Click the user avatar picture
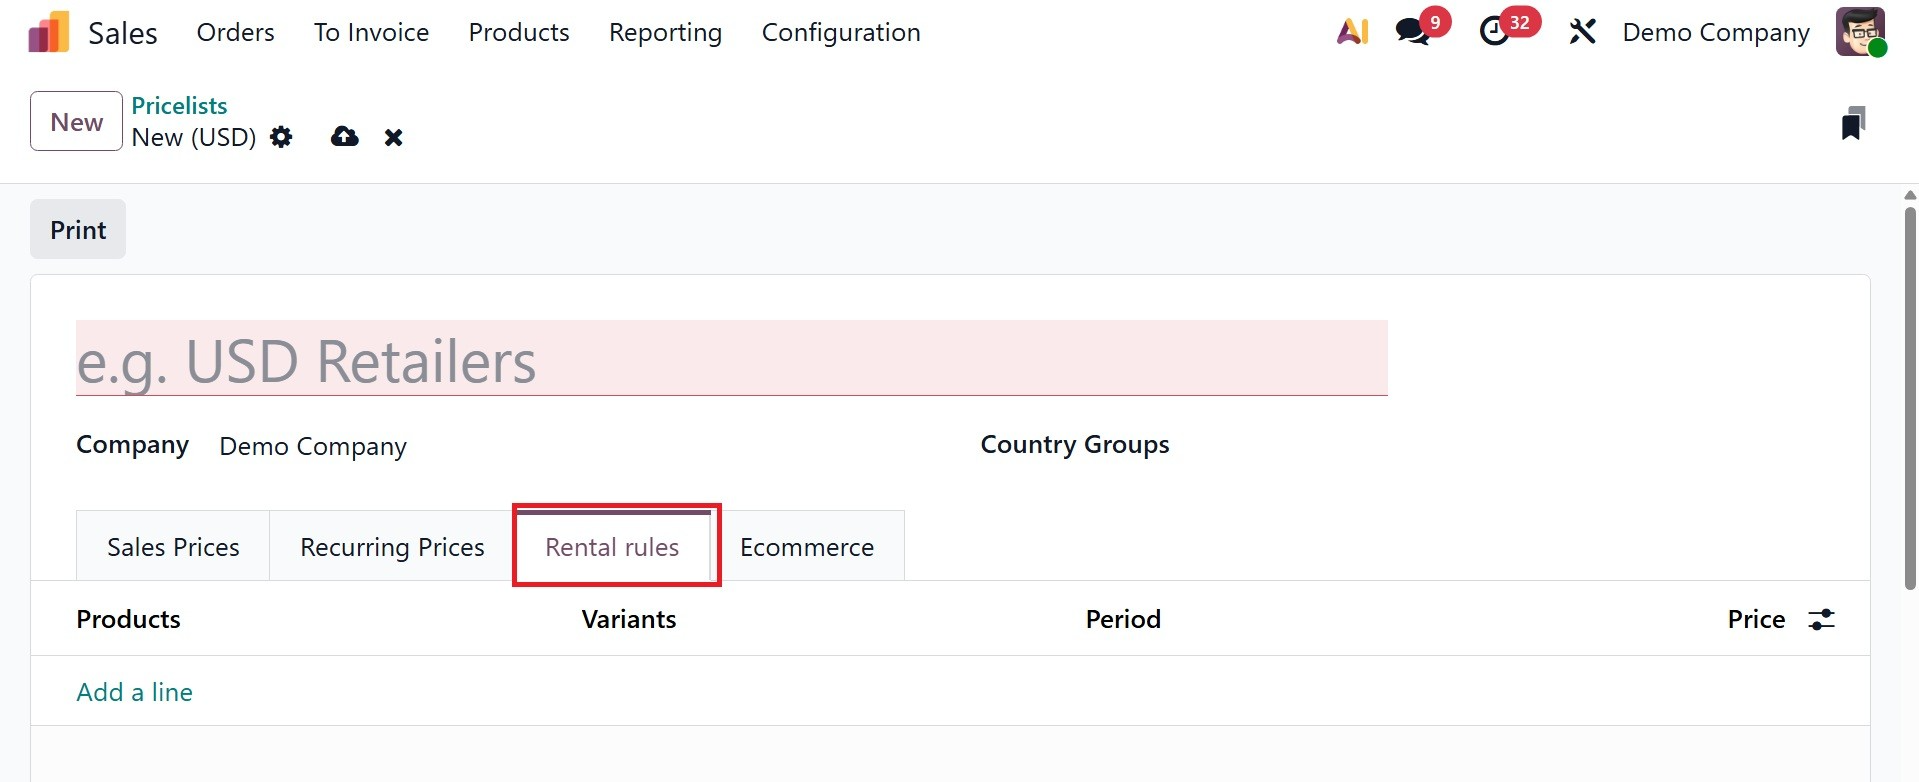The height and width of the screenshot is (782, 1919). (1859, 32)
